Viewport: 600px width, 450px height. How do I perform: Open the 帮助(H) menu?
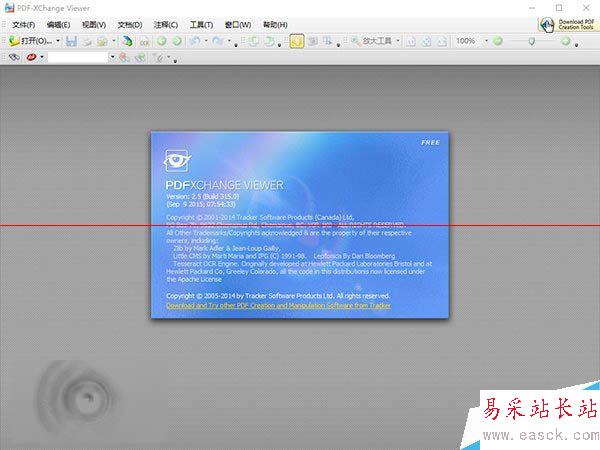pyautogui.click(x=275, y=25)
